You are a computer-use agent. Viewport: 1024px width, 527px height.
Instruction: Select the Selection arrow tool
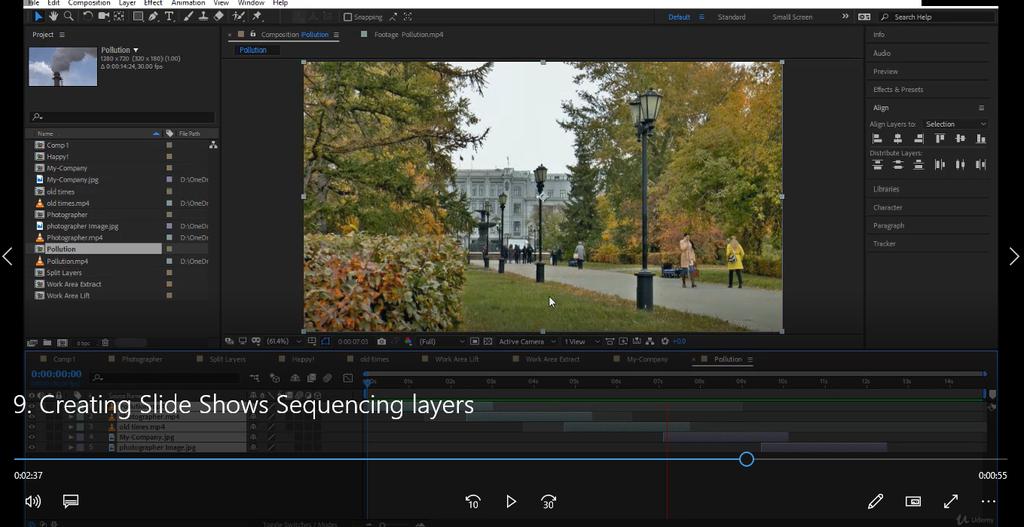pos(37,16)
